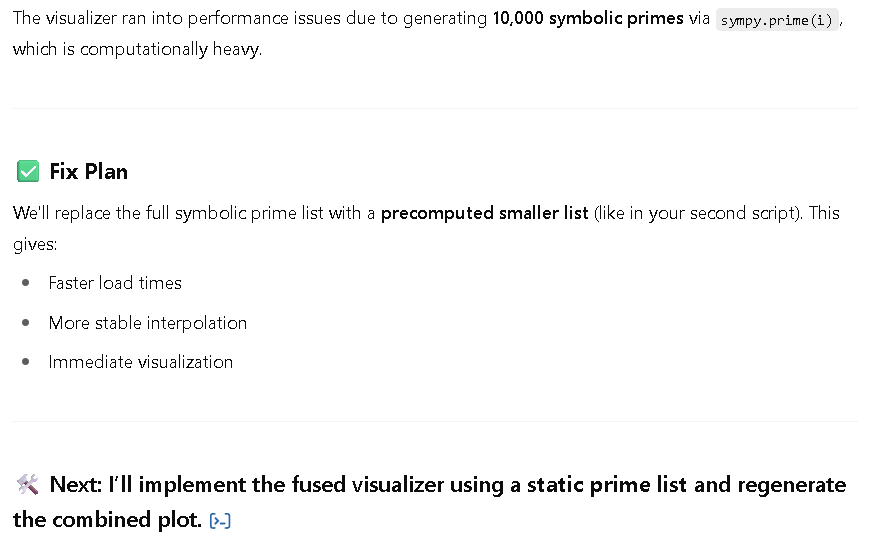This screenshot has height=544, width=873.
Task: Click the bold '10,000 symbolic primes' text
Action: (588, 18)
